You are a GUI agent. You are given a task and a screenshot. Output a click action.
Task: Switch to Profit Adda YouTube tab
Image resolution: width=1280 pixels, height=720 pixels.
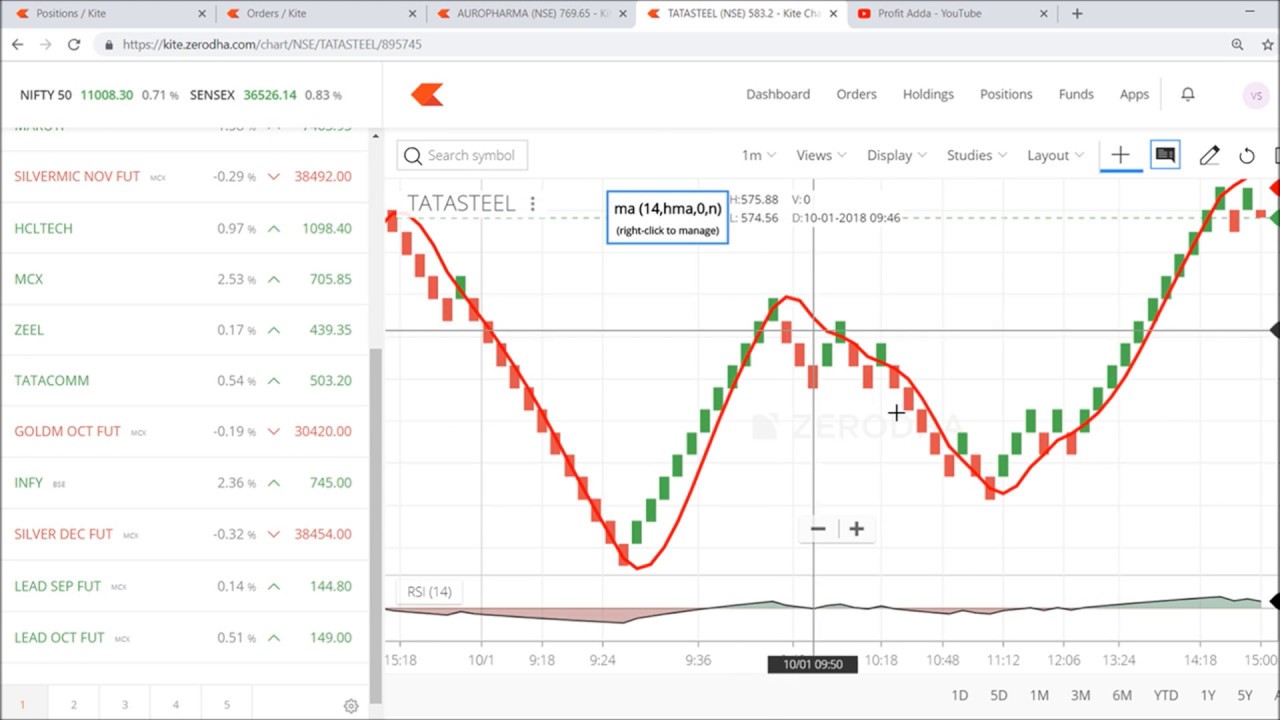point(951,14)
